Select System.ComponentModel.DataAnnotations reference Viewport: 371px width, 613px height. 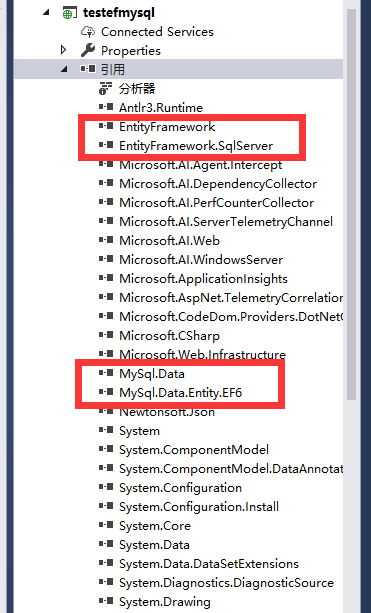[x=231, y=468]
